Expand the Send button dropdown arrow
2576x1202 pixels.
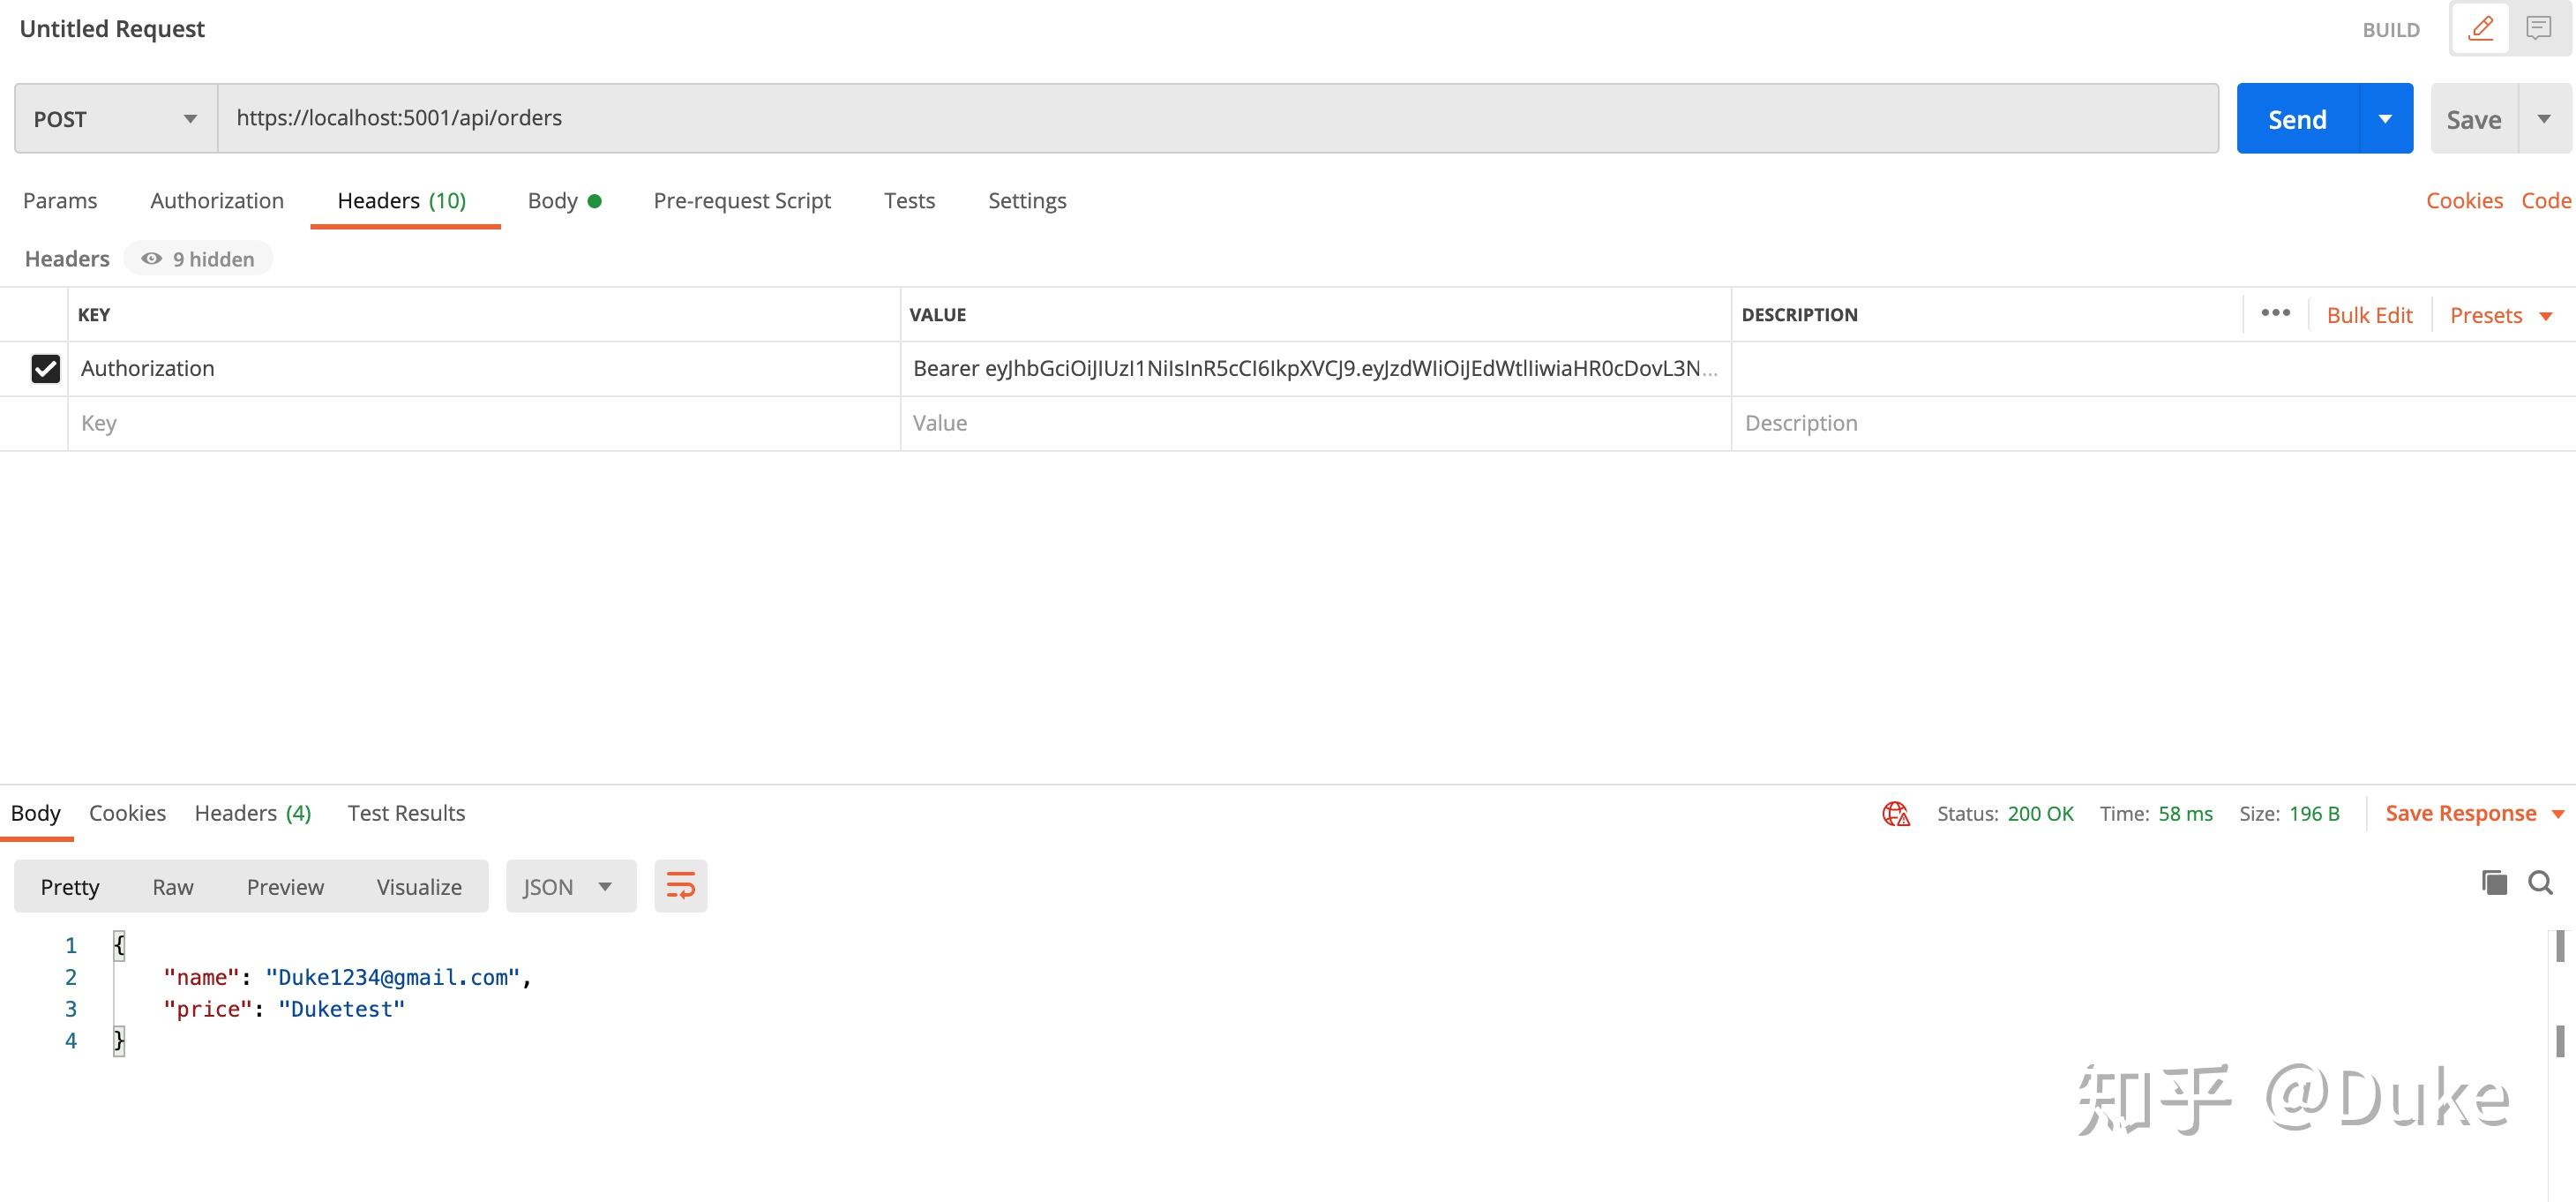(x=2385, y=119)
